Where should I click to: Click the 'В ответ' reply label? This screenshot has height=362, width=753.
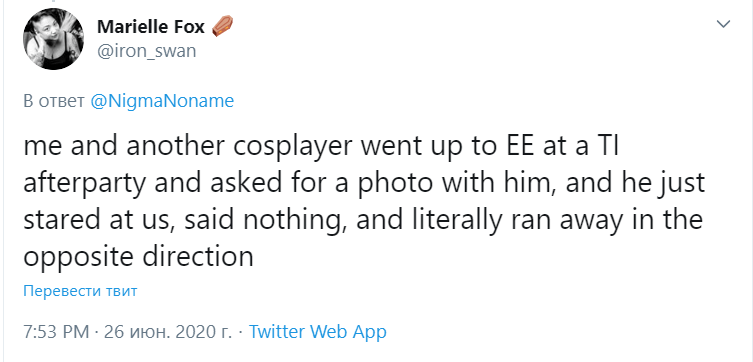[54, 101]
